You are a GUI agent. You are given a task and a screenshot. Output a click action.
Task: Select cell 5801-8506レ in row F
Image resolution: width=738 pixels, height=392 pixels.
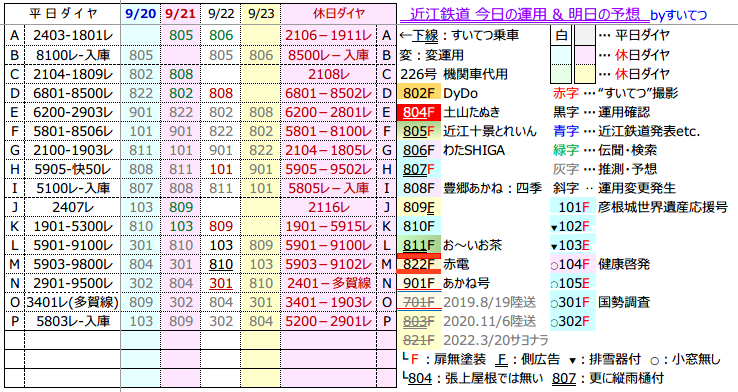pos(73,131)
